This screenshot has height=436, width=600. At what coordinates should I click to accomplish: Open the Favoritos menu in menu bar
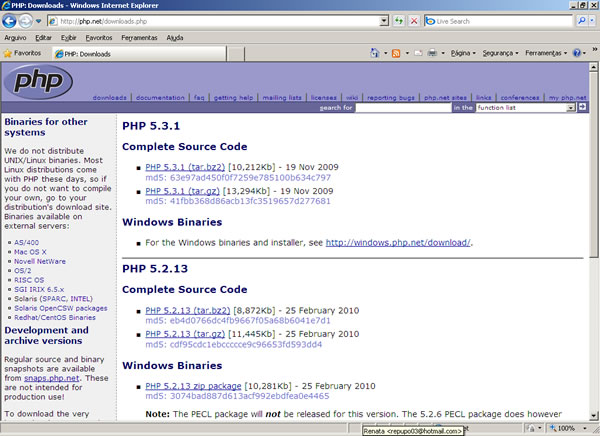(x=99, y=38)
